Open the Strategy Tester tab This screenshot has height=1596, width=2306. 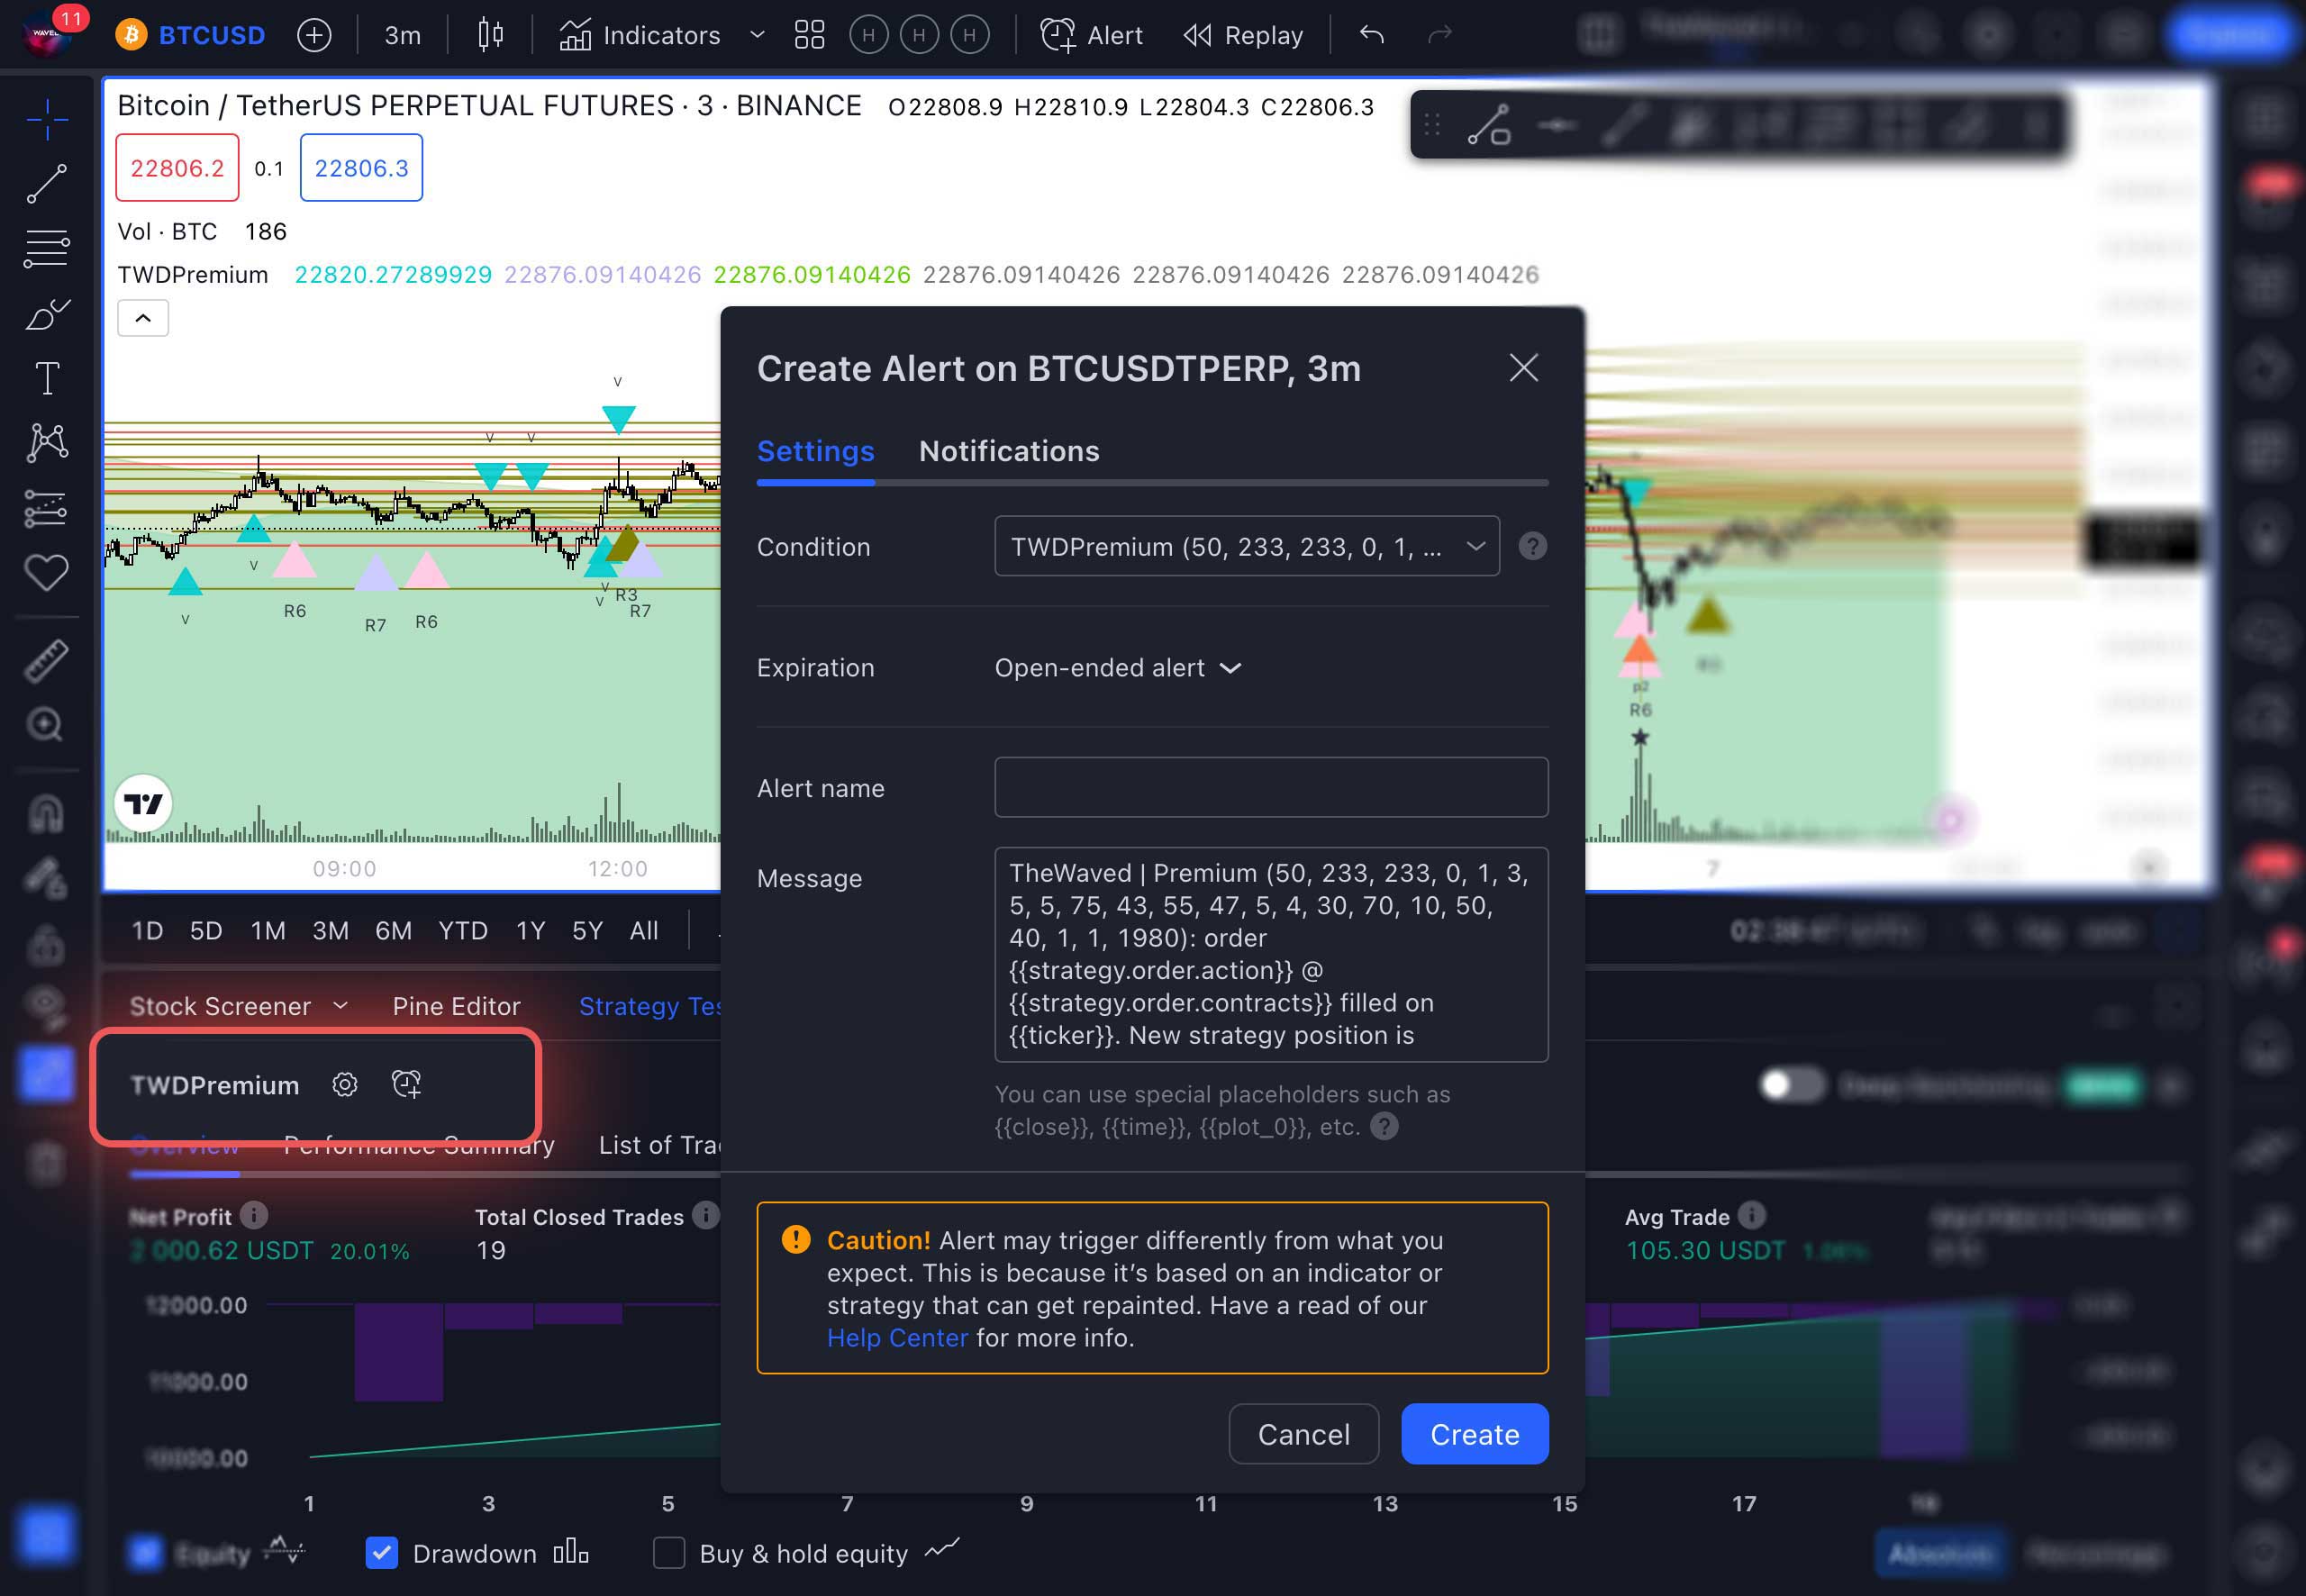point(650,1006)
